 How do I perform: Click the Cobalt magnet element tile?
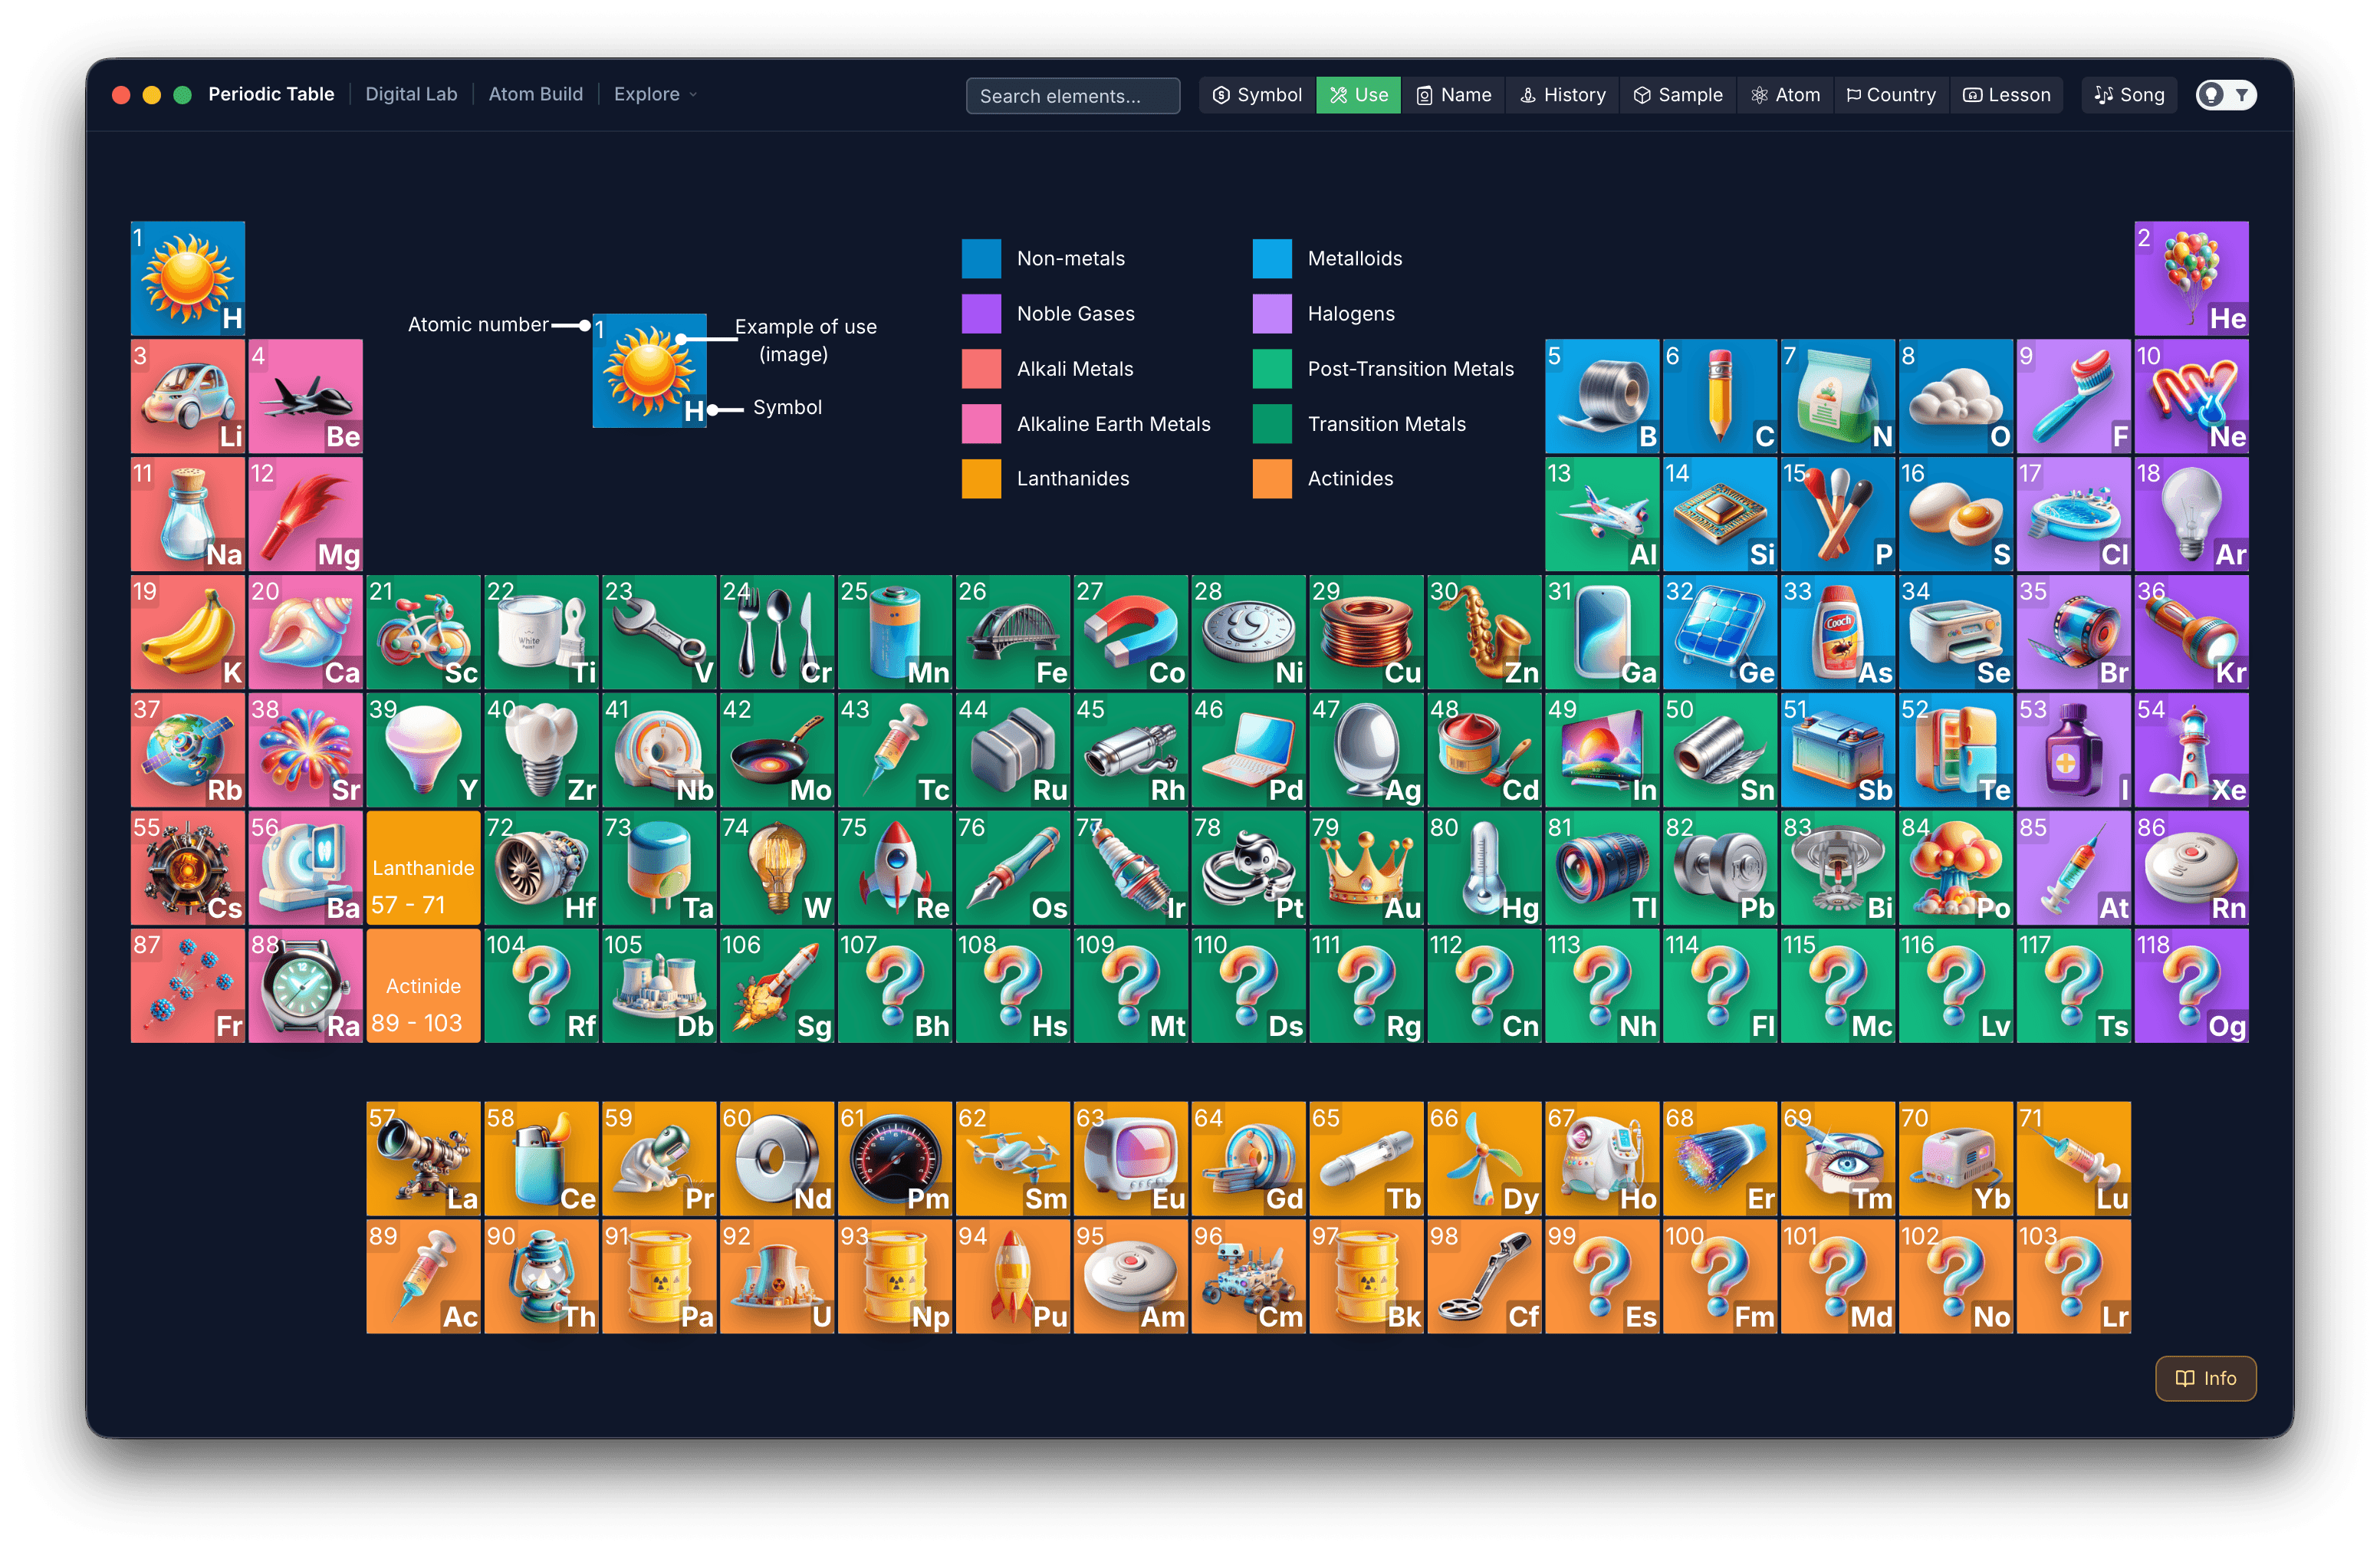pos(1130,631)
